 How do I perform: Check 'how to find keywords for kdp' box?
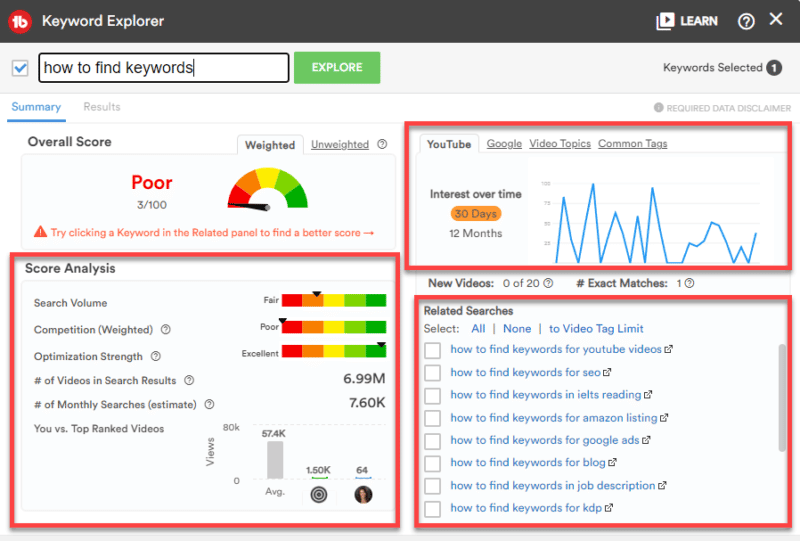coord(433,509)
